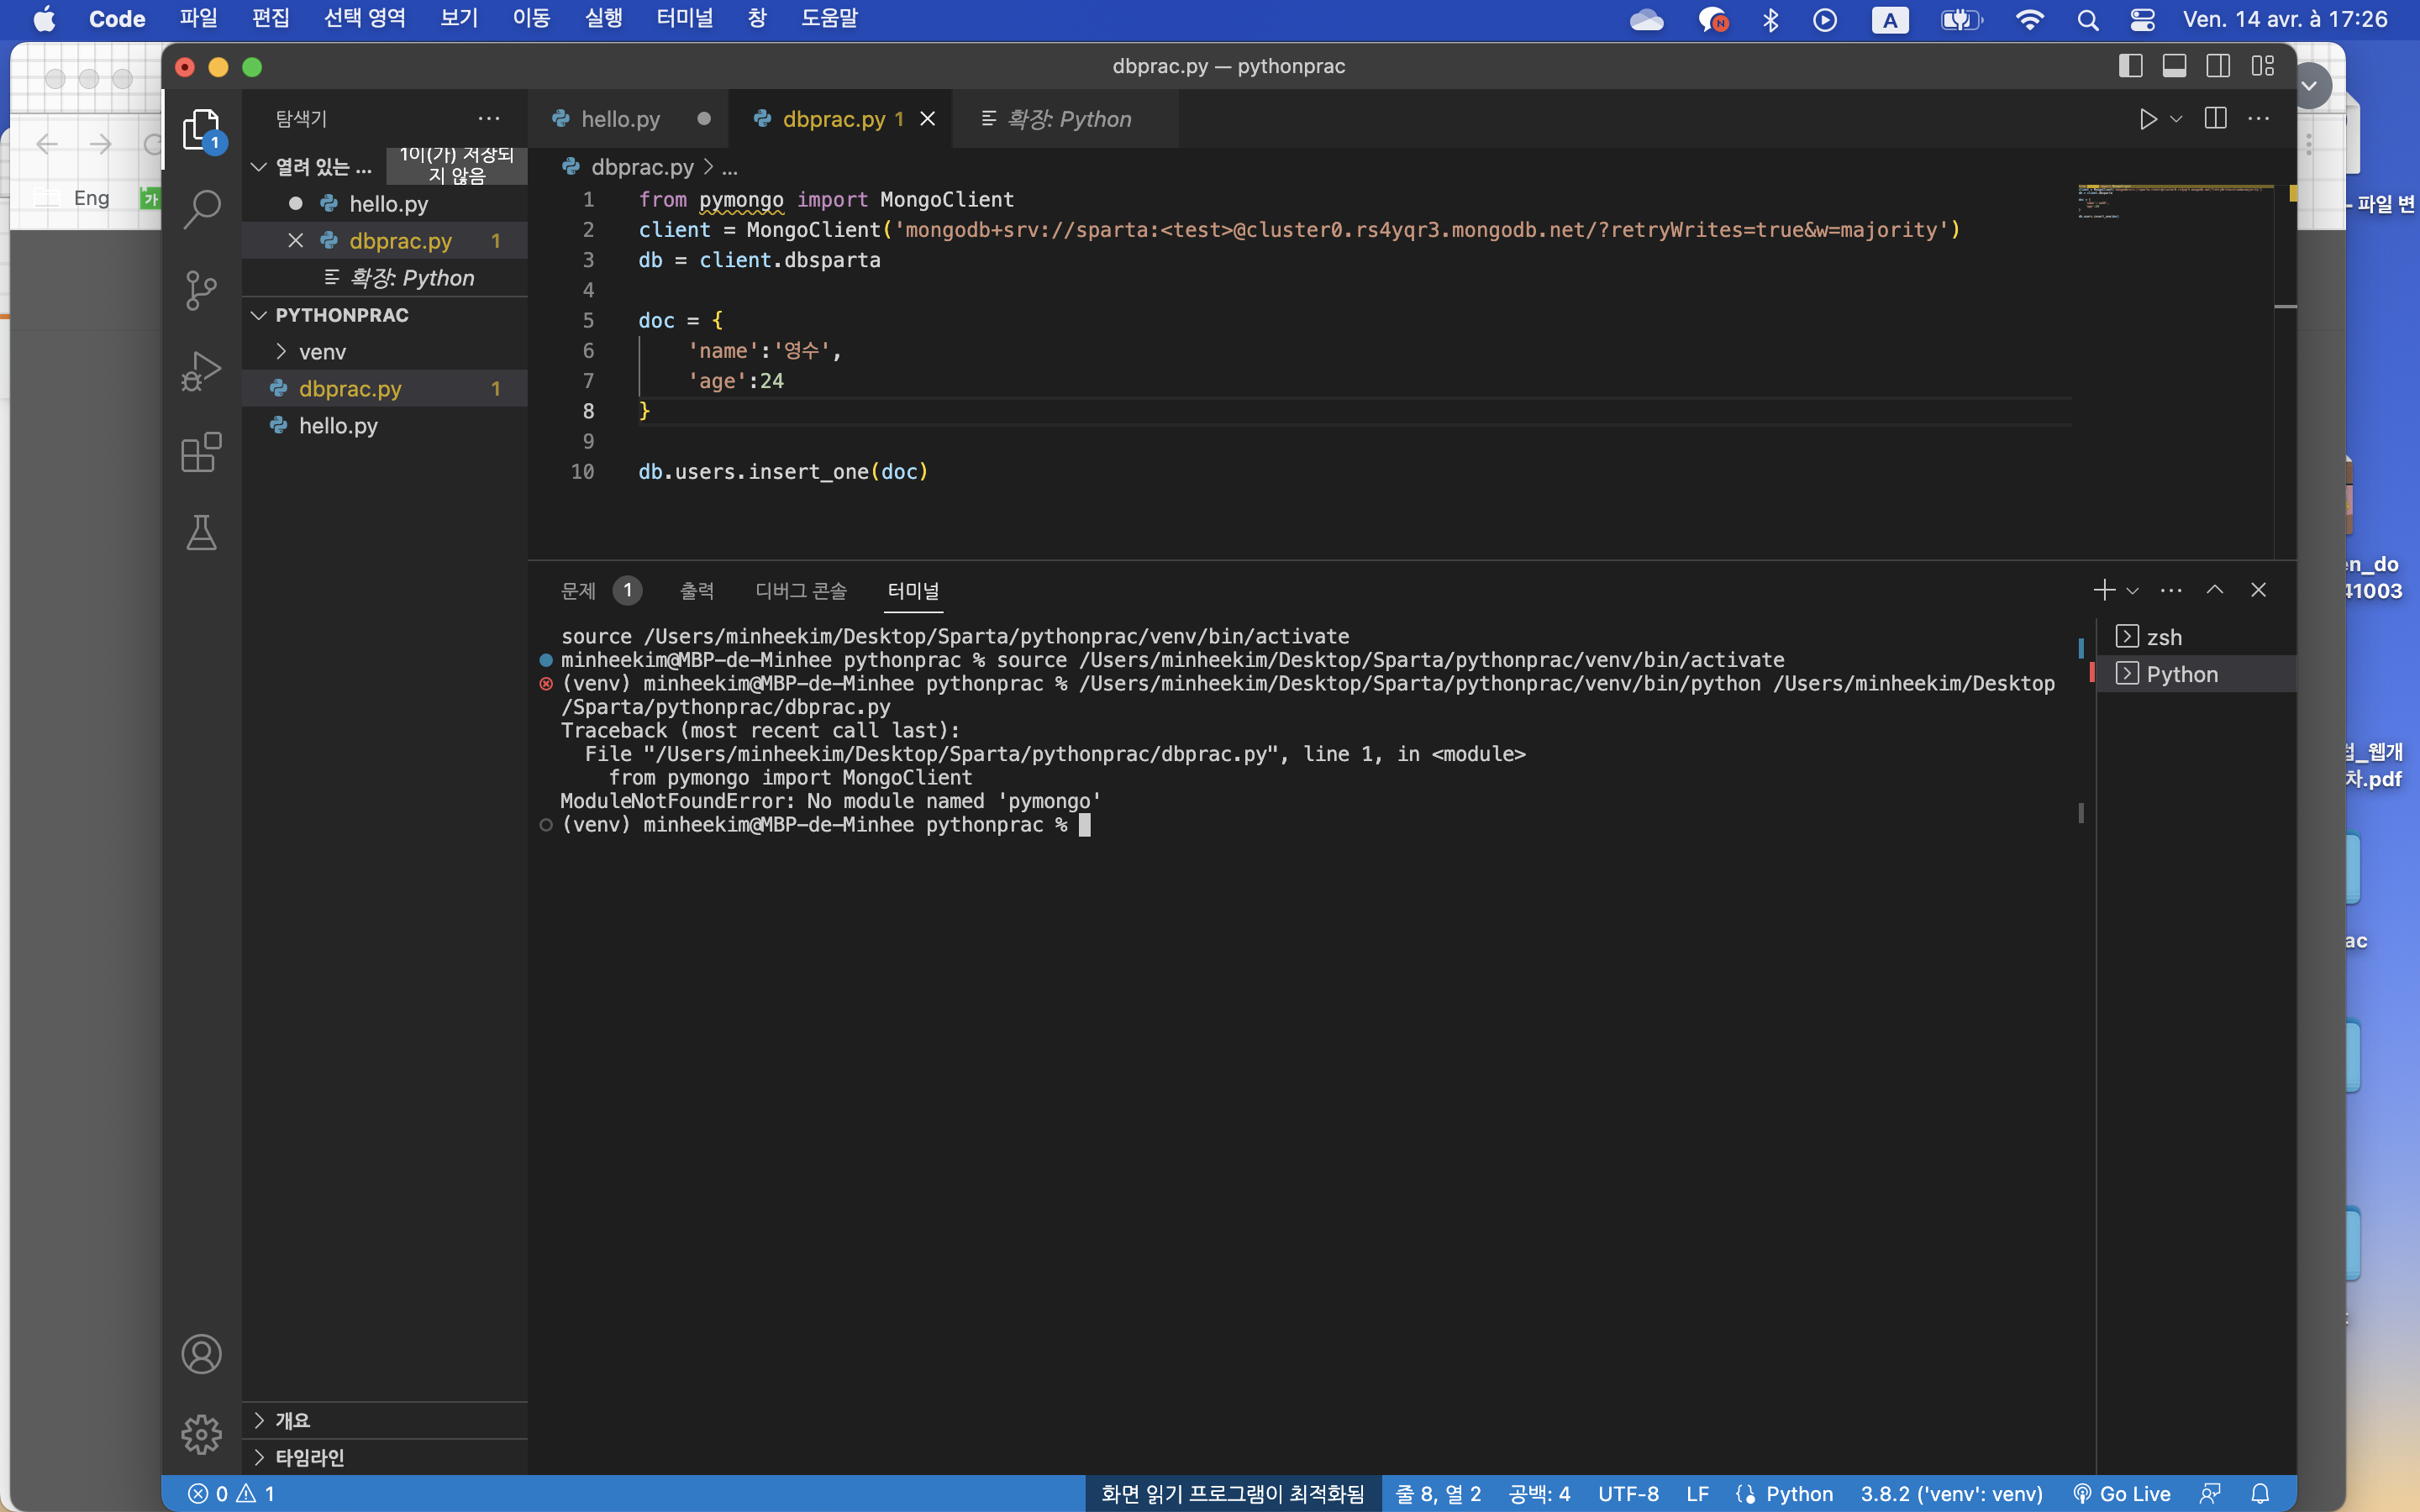Viewport: 2420px width, 1512px height.
Task: Open terminal launch profile dropdown
Action: point(2132,590)
